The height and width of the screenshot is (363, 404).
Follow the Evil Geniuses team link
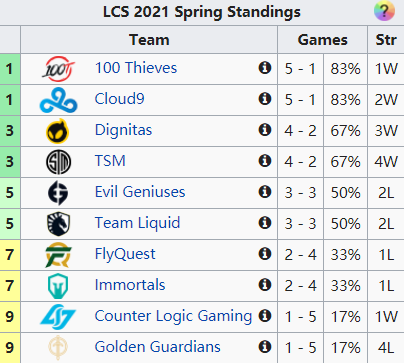point(140,192)
